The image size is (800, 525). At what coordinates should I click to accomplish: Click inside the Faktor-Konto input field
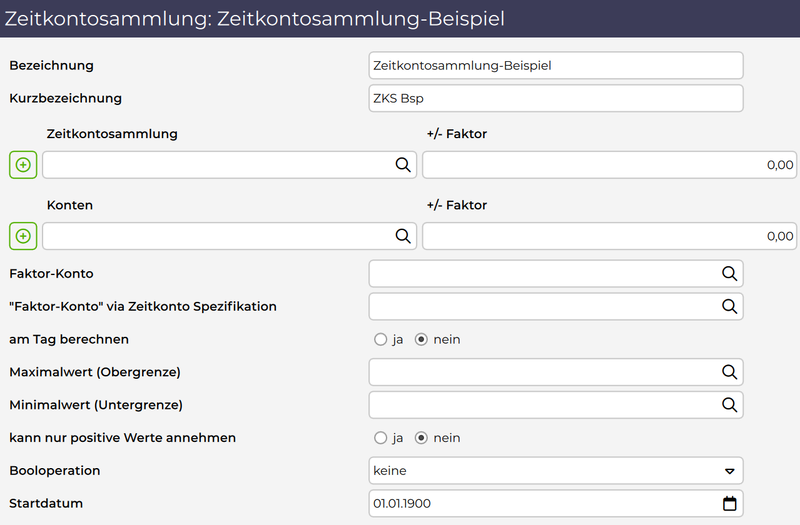pyautogui.click(x=540, y=273)
